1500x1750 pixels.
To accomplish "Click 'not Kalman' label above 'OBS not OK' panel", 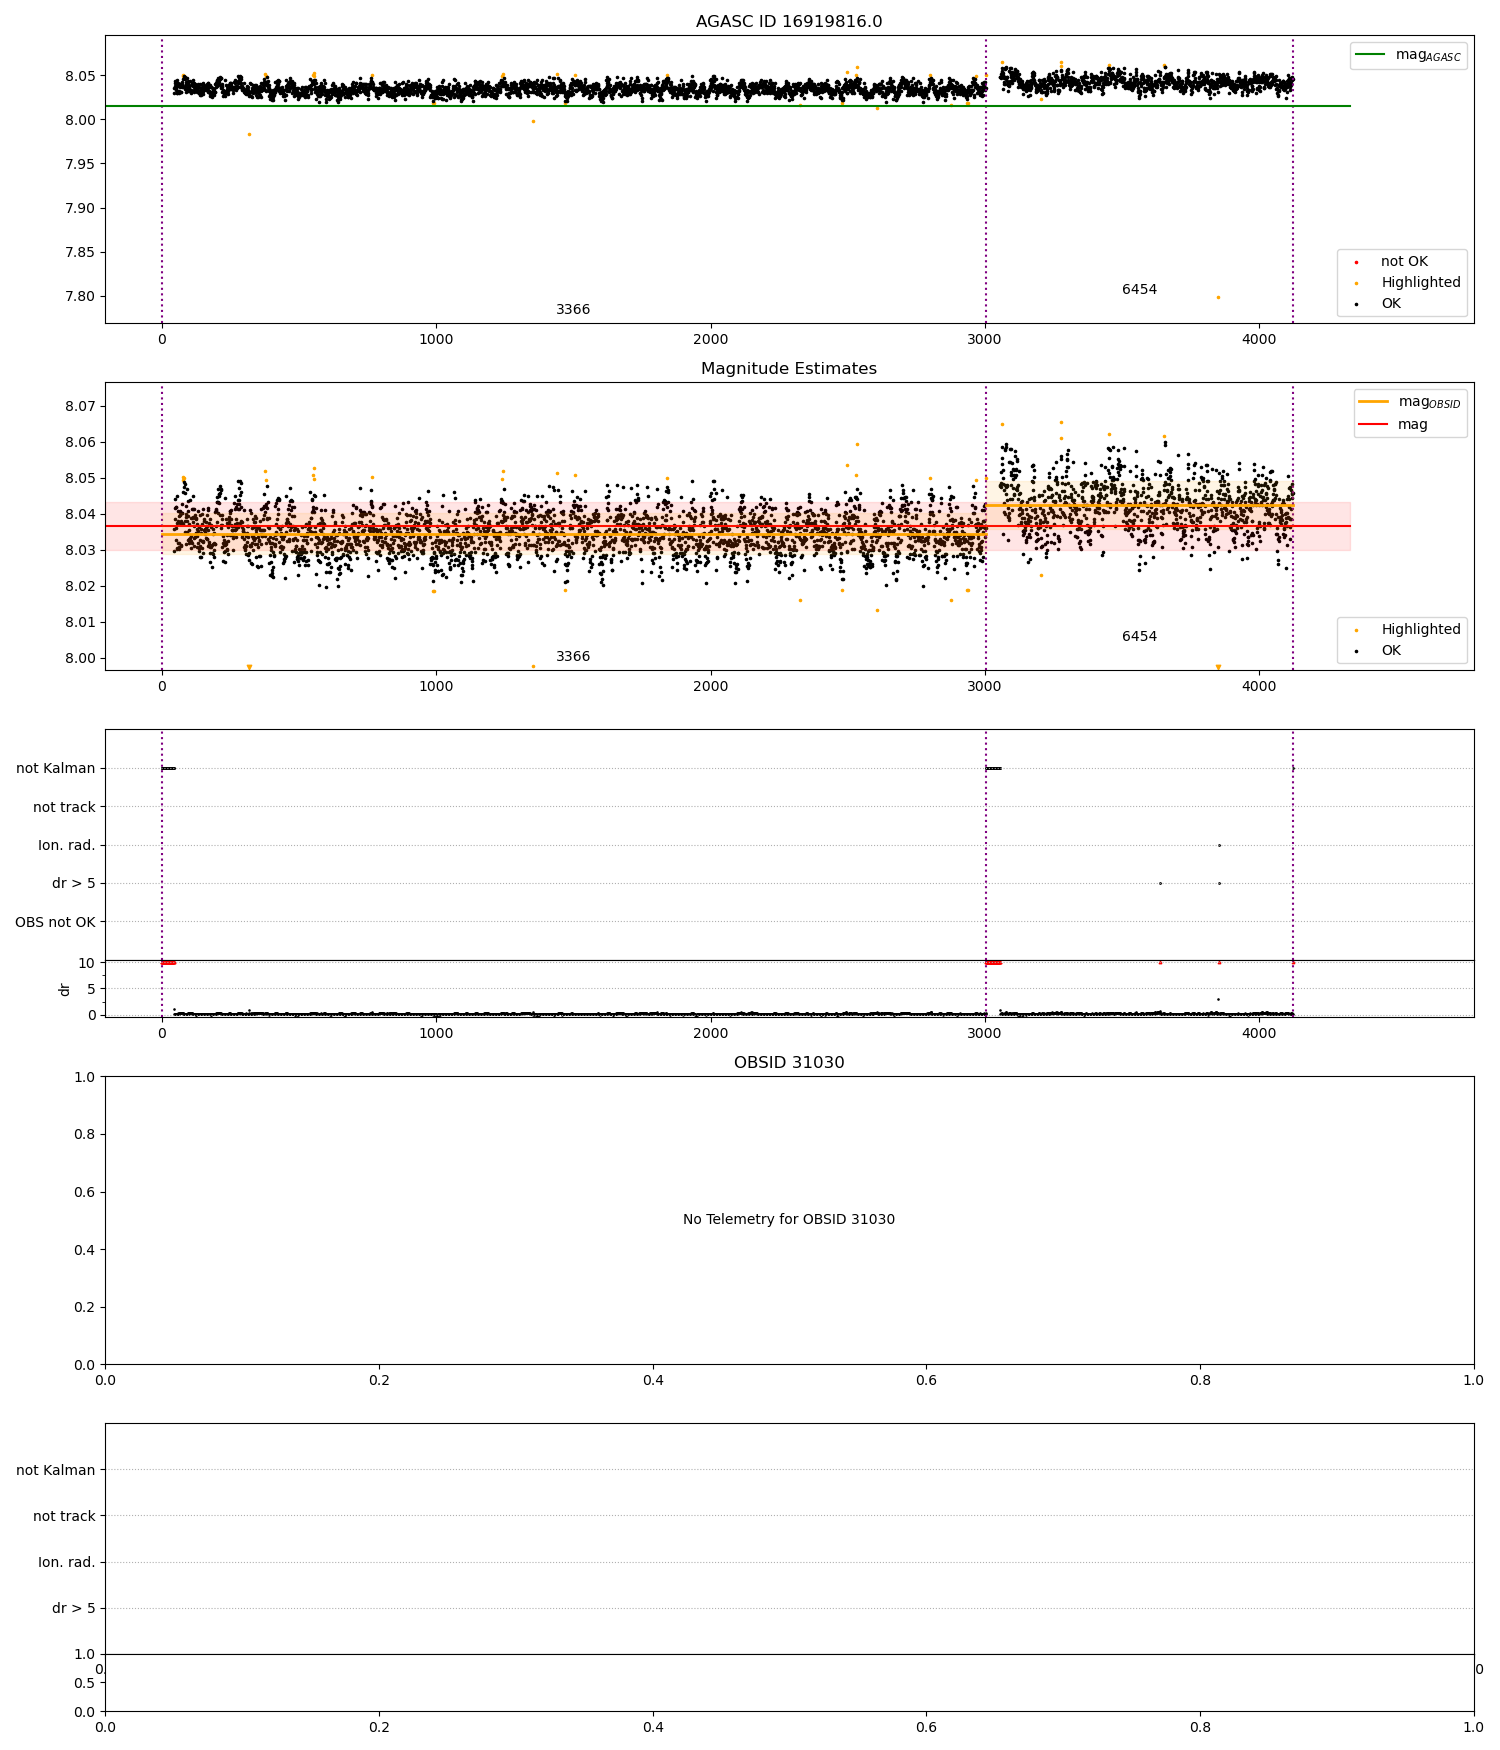I will click(56, 769).
